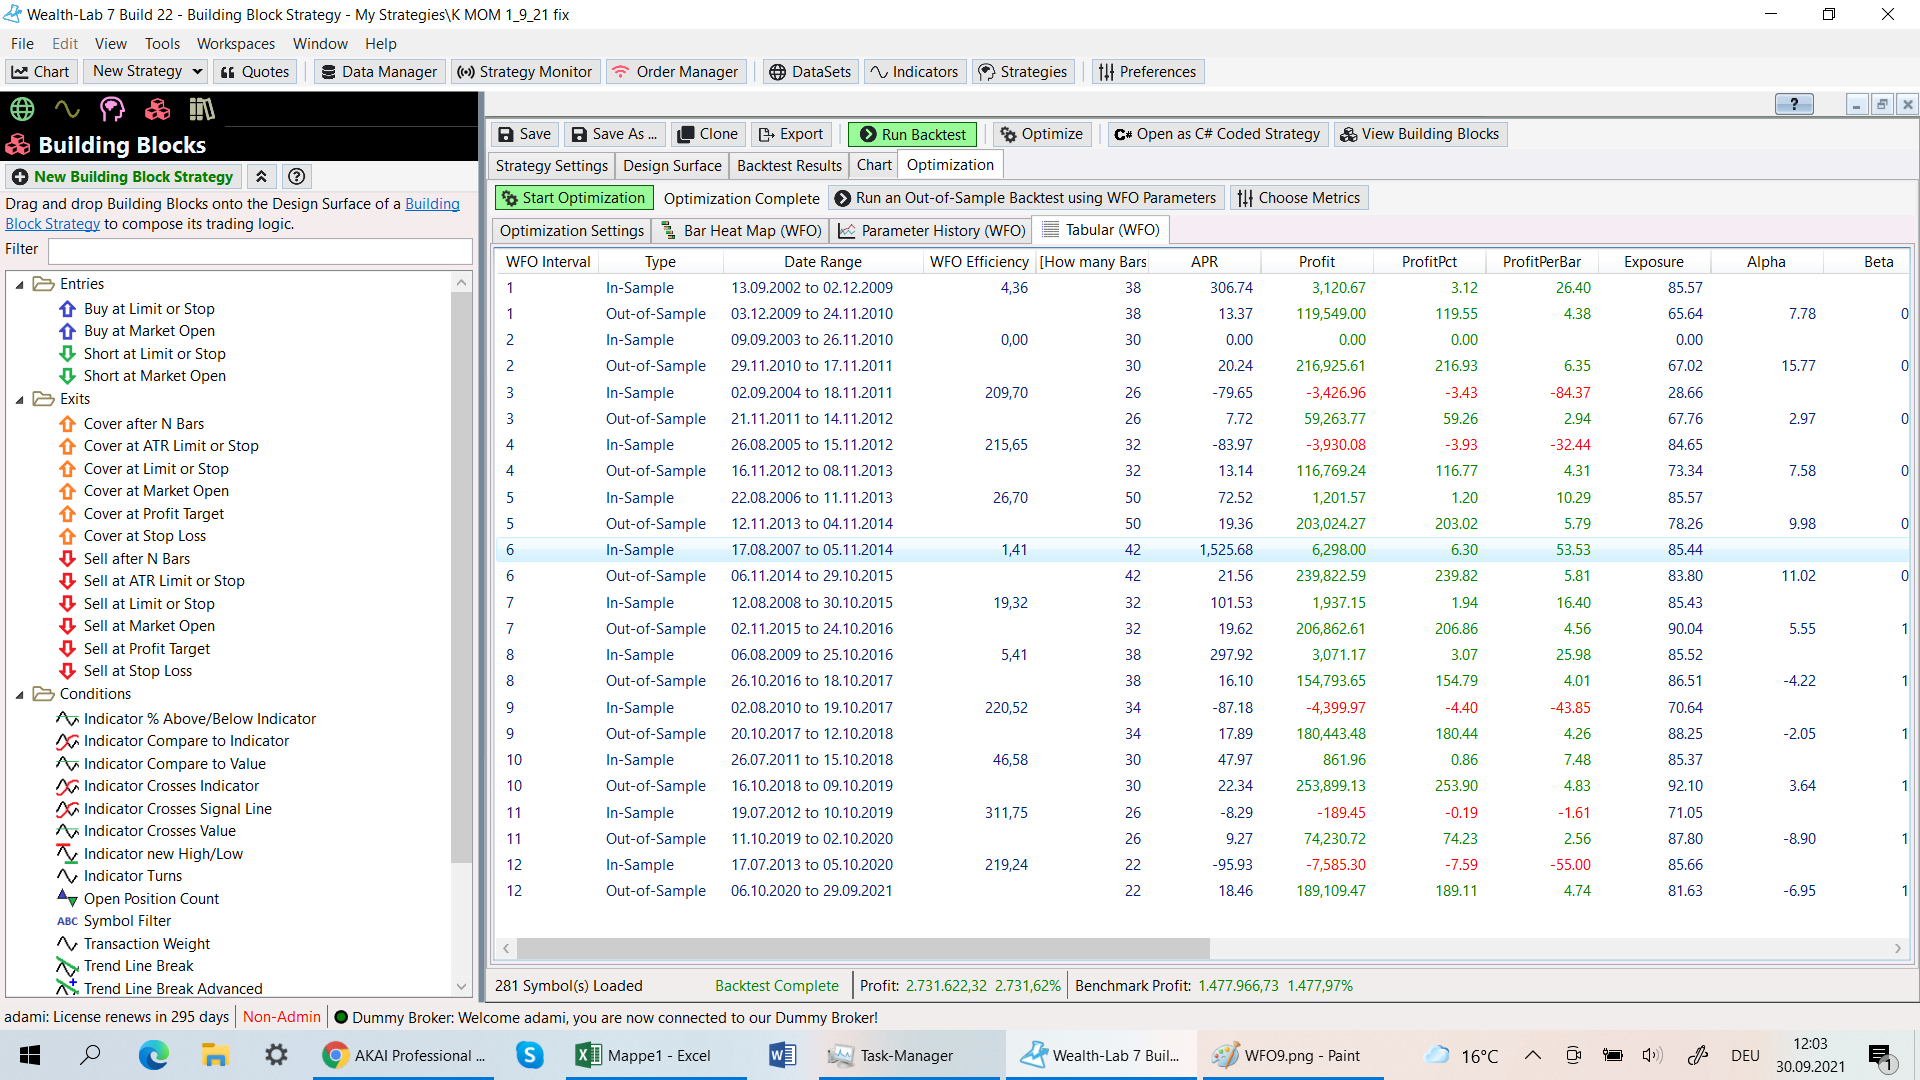Switch to Parameter History (WFO) tab
The height and width of the screenshot is (1080, 1920).
[x=932, y=231]
